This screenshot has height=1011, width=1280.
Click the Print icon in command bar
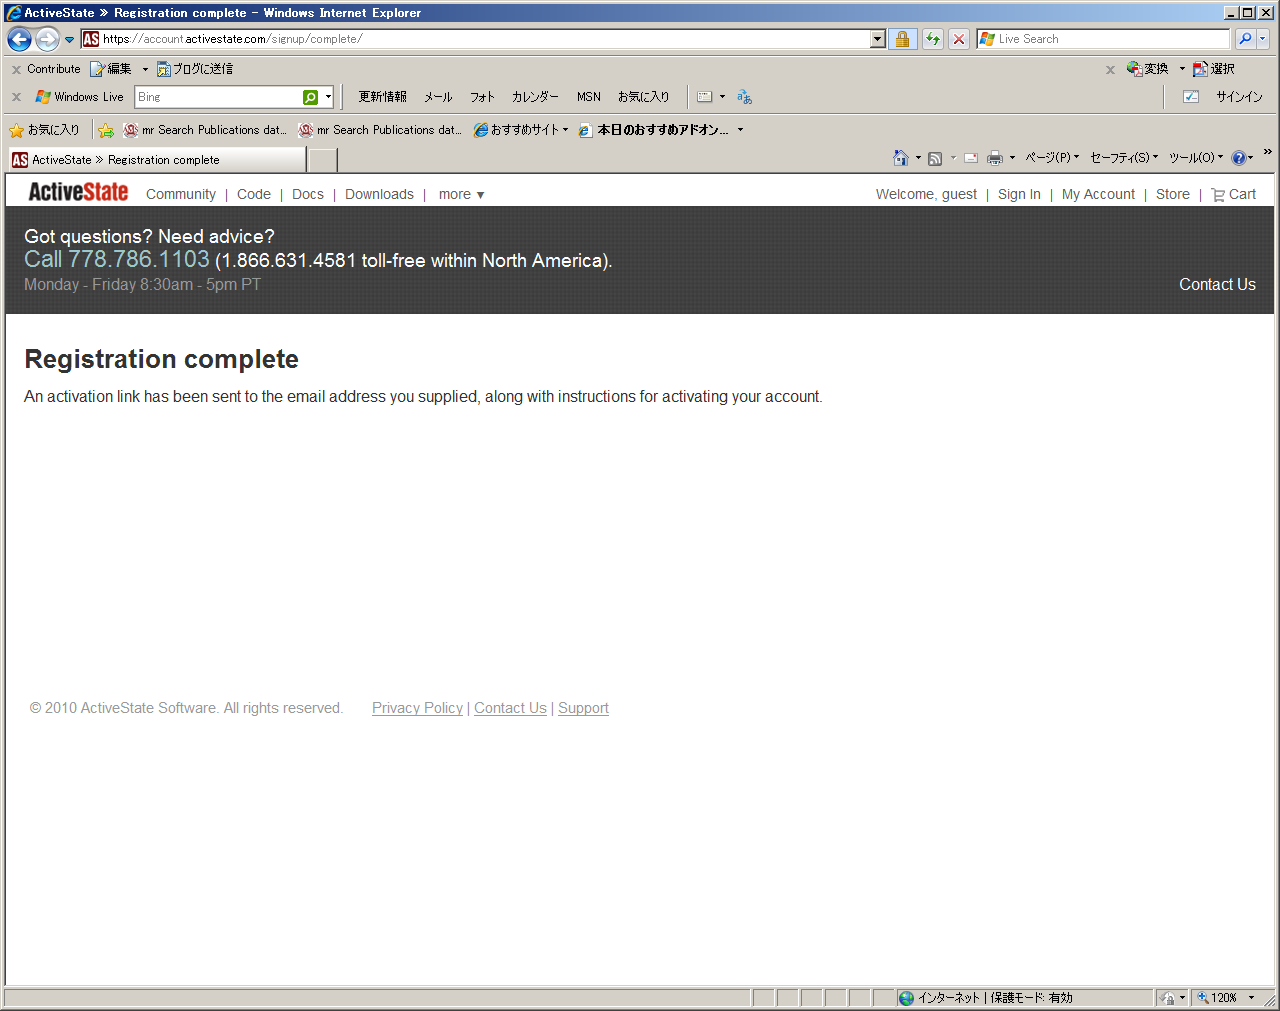point(994,158)
